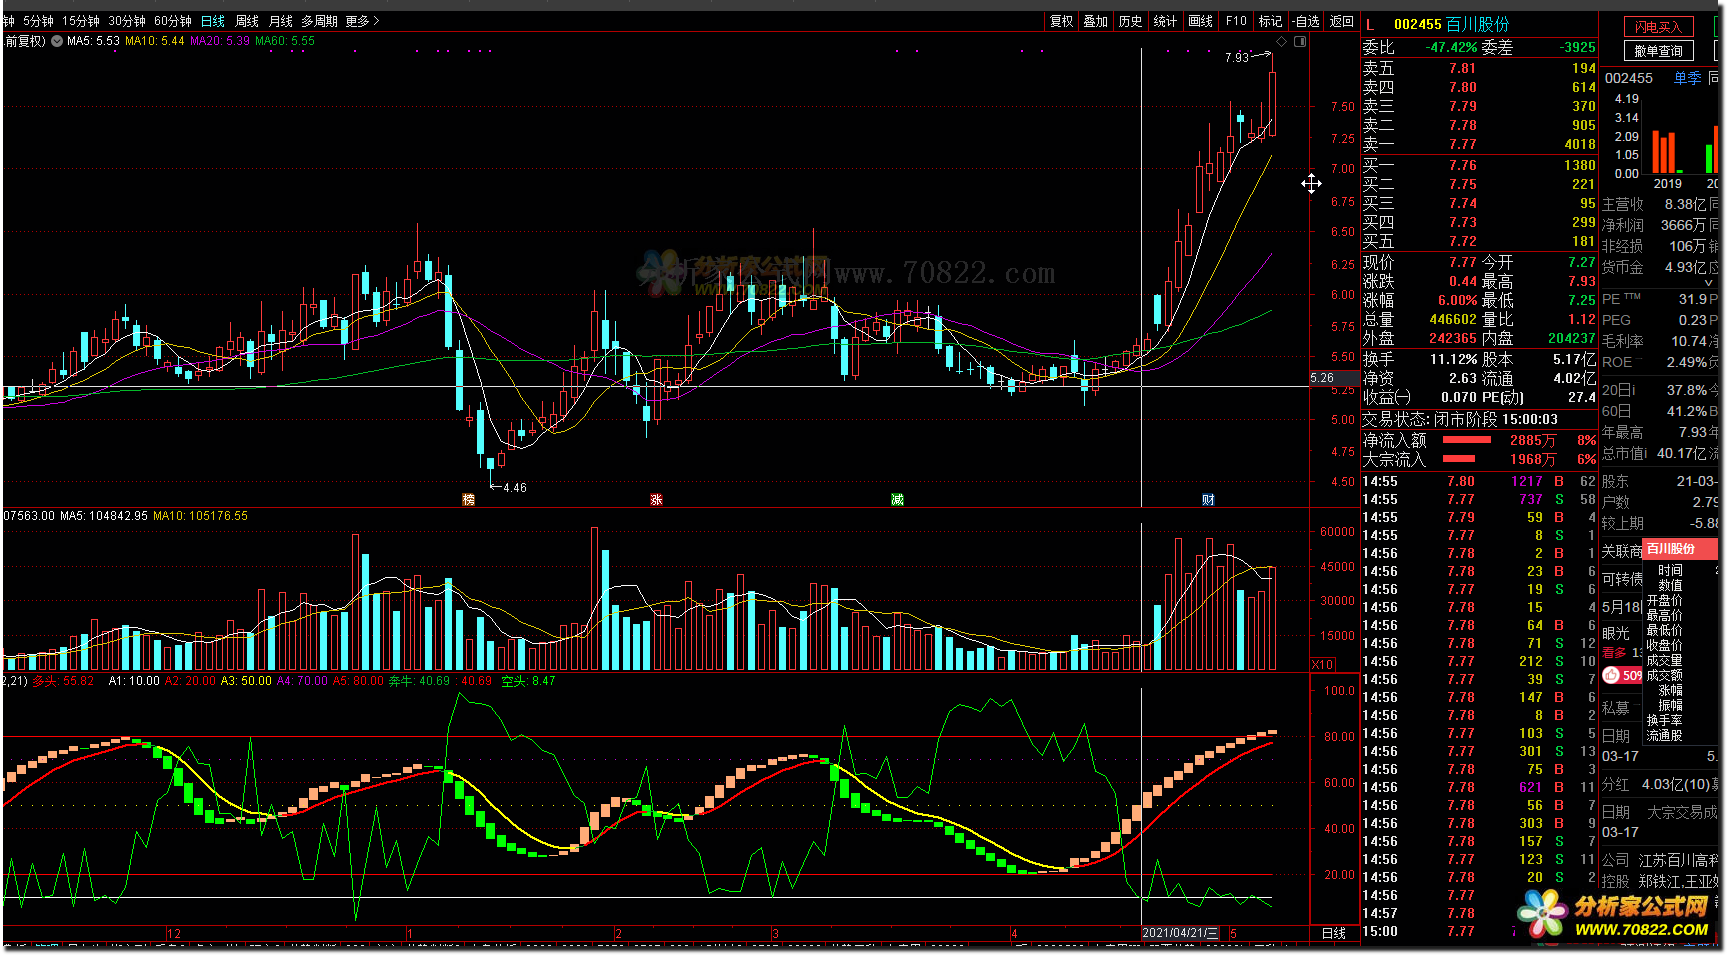Select the 月线 monthly chart tab

(281, 21)
